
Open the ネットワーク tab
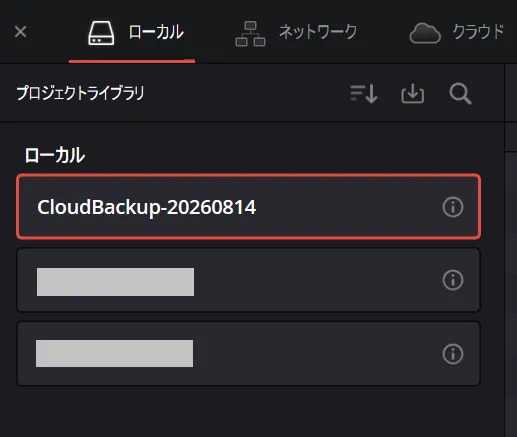pyautogui.click(x=296, y=32)
